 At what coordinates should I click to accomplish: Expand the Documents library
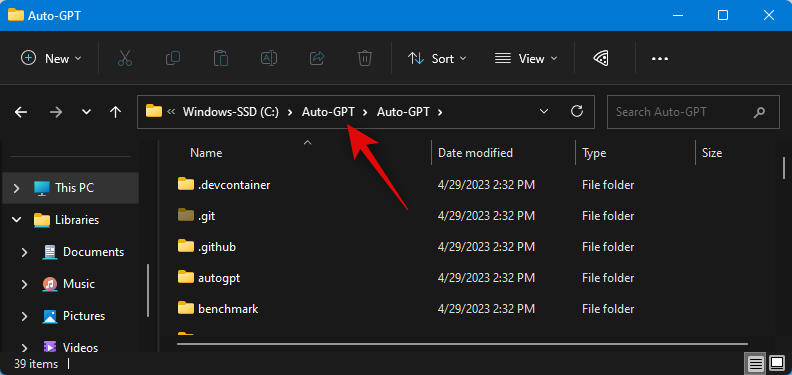click(24, 252)
